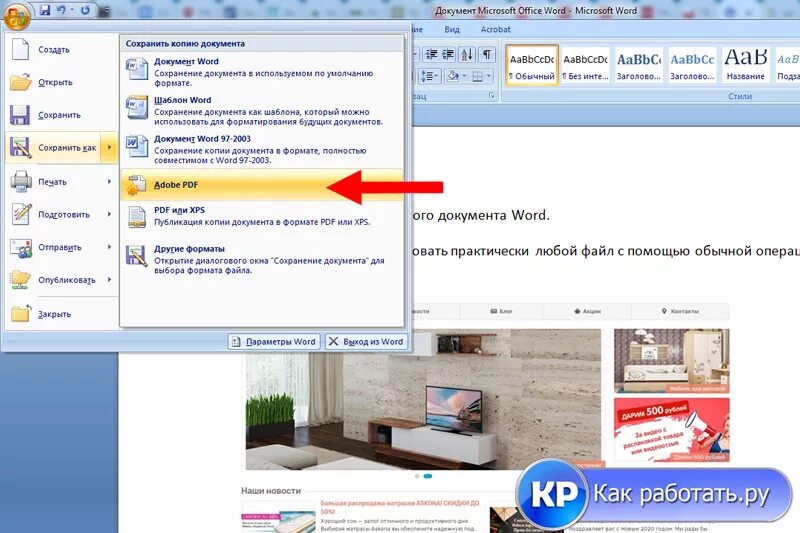Apply the Название style

(x=745, y=65)
